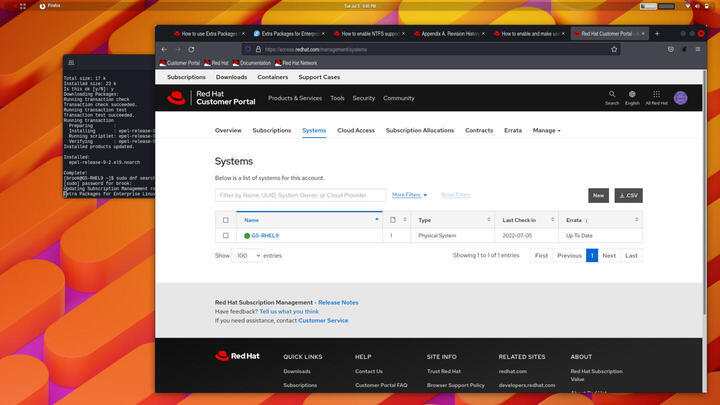Click the Errata column info icon
Viewport: 720px width, 405px height.
pos(586,220)
